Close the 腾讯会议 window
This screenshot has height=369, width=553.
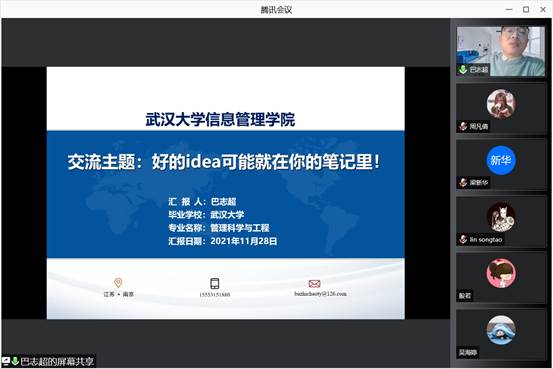pos(543,10)
